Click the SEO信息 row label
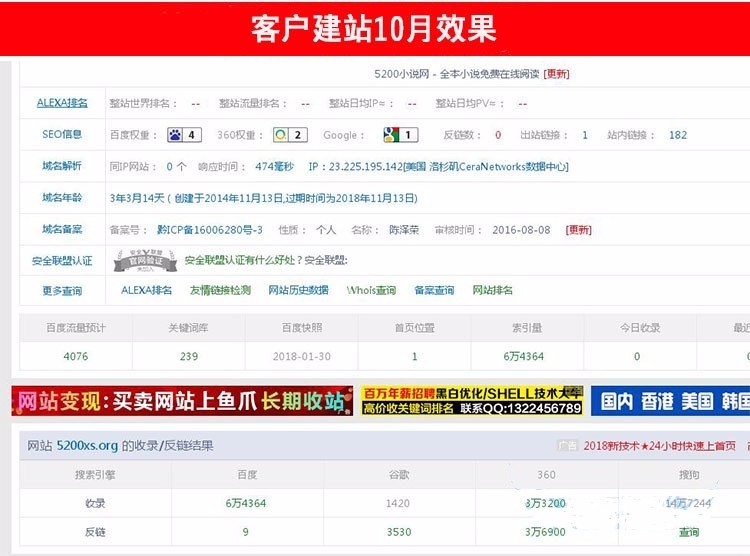The width and height of the screenshot is (750, 556). (62, 134)
